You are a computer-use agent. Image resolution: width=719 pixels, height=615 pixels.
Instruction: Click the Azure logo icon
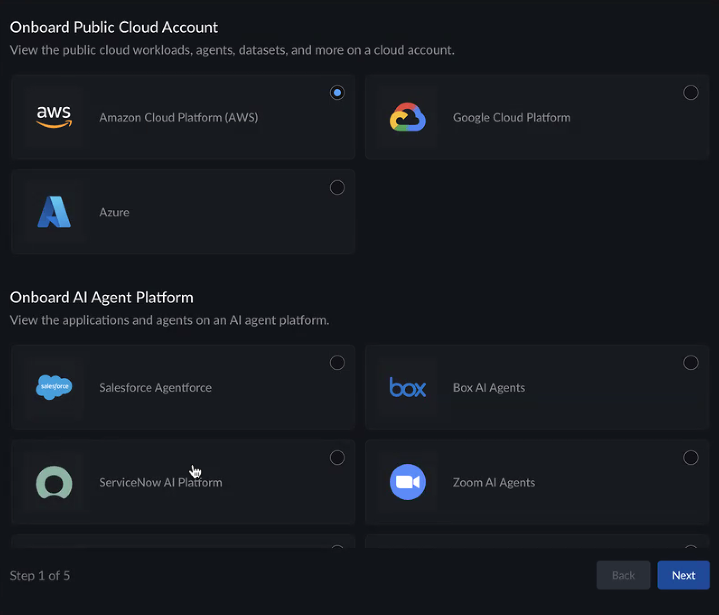pyautogui.click(x=54, y=212)
